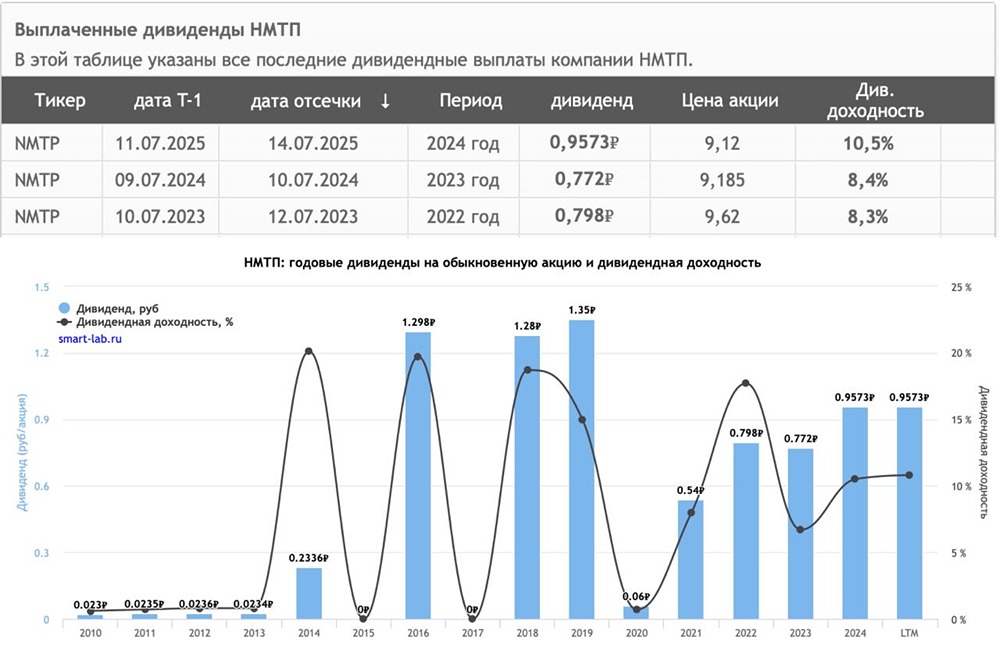This screenshot has height=654, width=1000.
Task: Open the smart-lab.ru link
Action: (90, 339)
